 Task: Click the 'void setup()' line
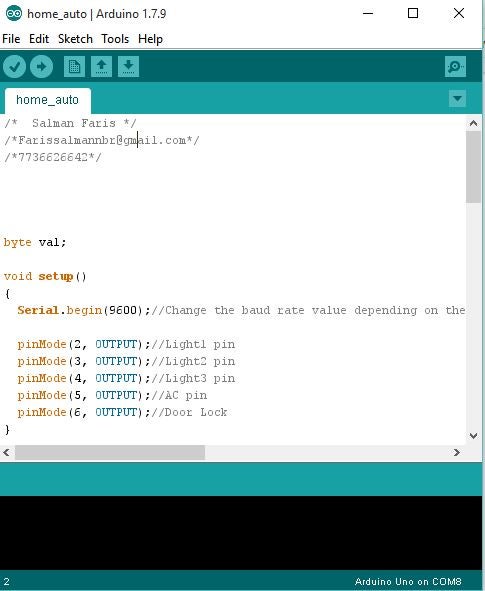45,276
